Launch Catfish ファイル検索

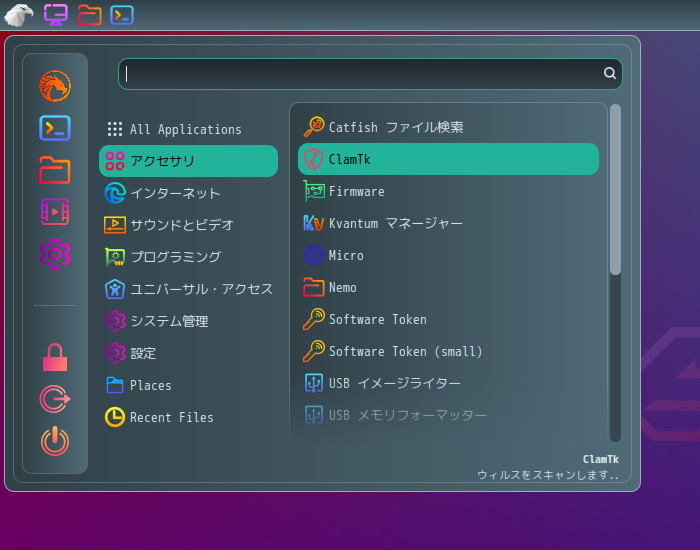pos(448,127)
